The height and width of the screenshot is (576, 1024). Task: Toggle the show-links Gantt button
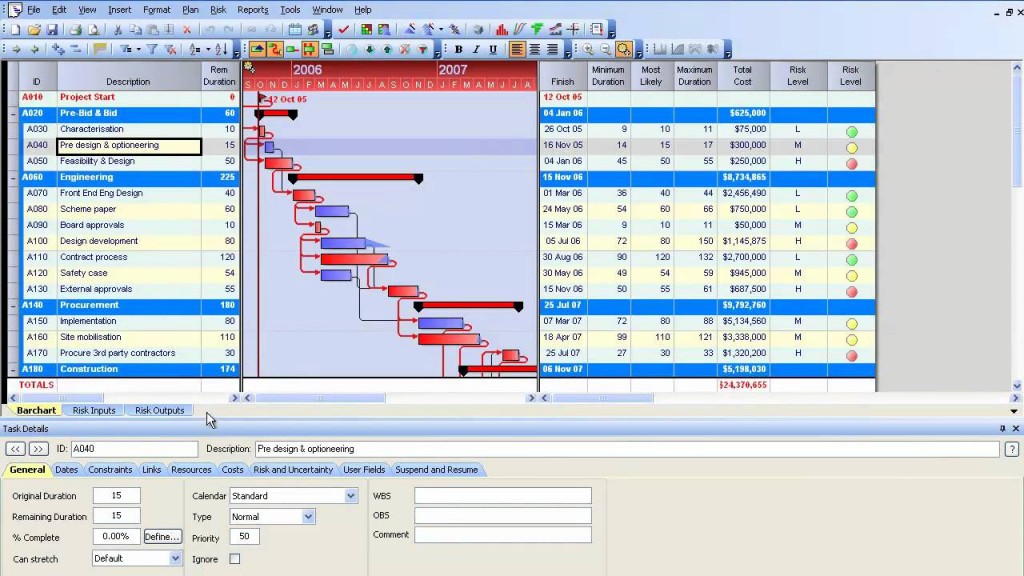coord(275,49)
